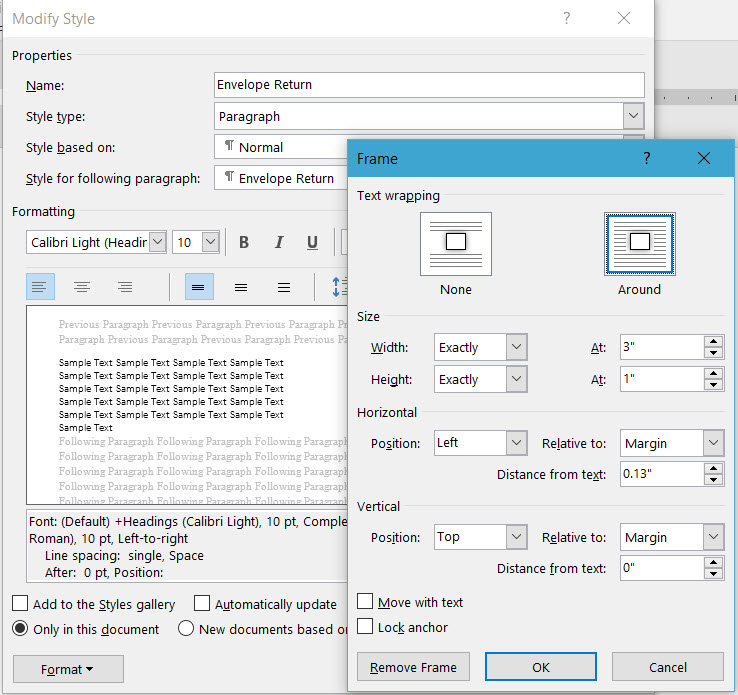Click Horizontal Distance 0.13" field
The height and width of the screenshot is (695, 738).
pyautogui.click(x=662, y=474)
